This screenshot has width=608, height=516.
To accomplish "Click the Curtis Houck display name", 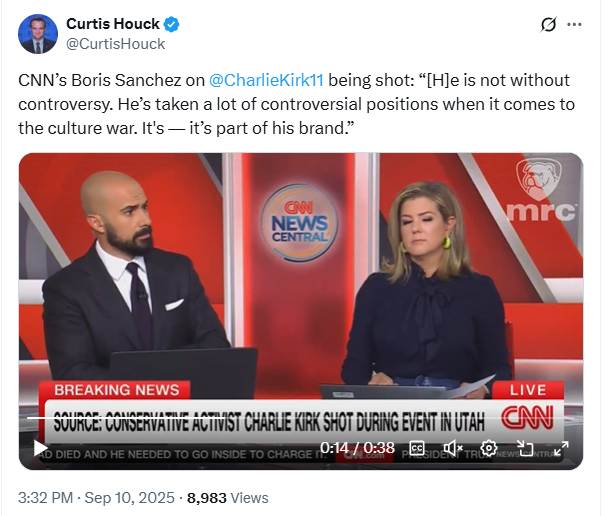I will pyautogui.click(x=113, y=24).
